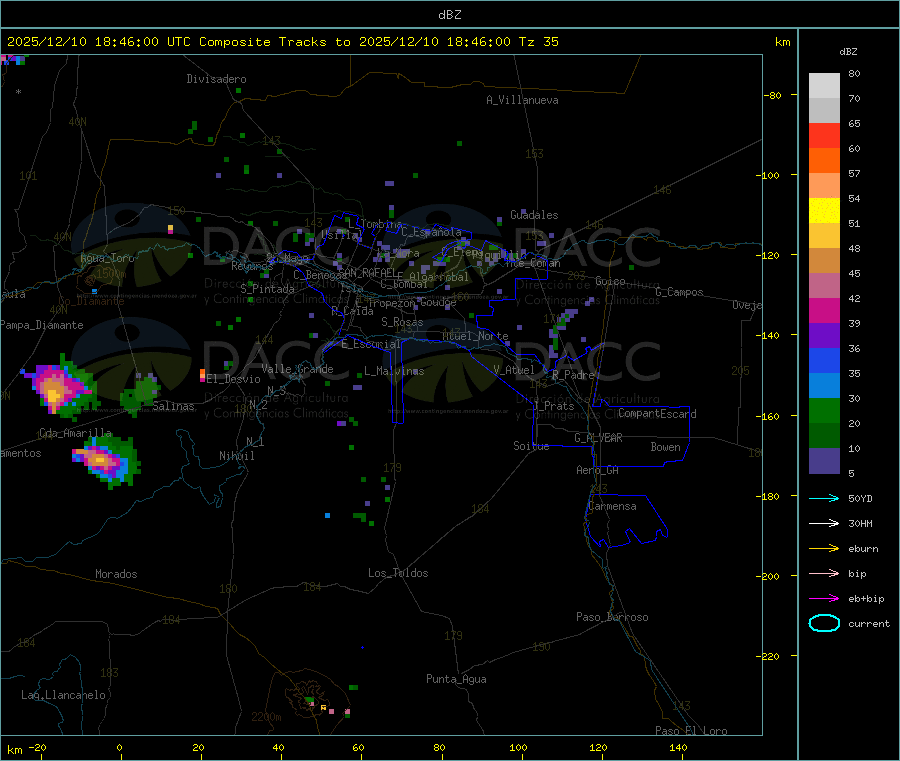
Task: Select the magenta 39–42 dBZ swatch
Action: pyautogui.click(x=824, y=310)
